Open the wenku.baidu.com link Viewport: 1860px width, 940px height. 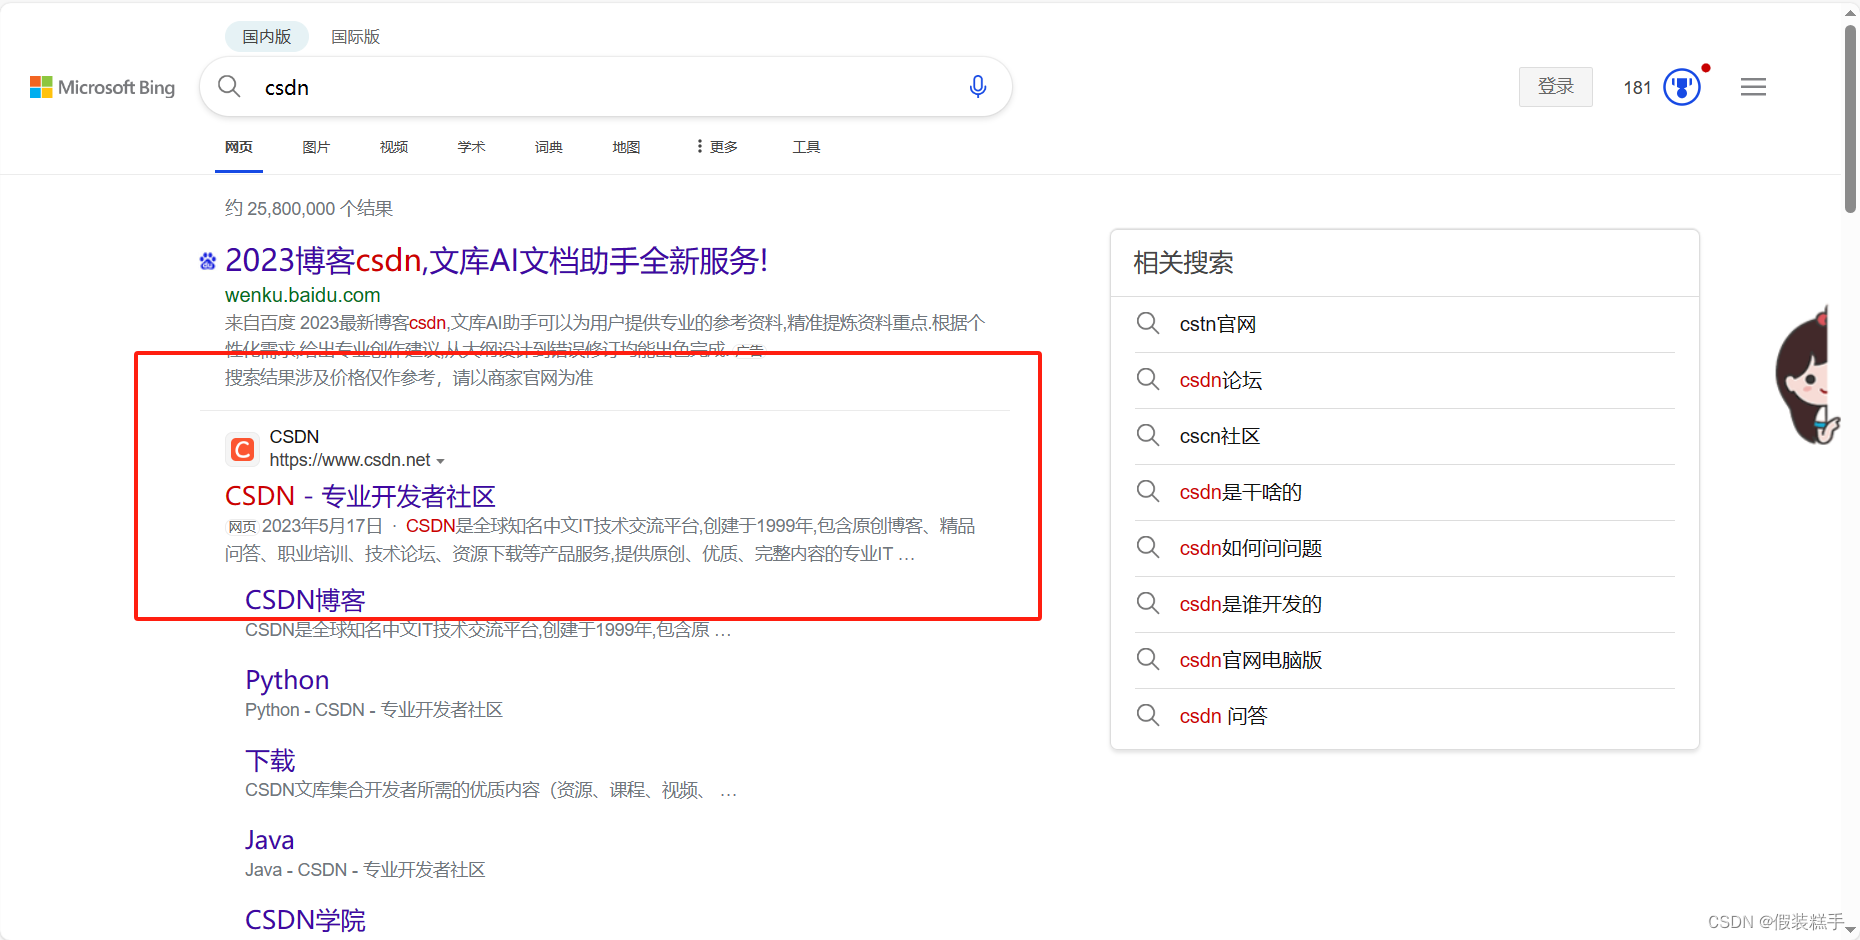303,295
